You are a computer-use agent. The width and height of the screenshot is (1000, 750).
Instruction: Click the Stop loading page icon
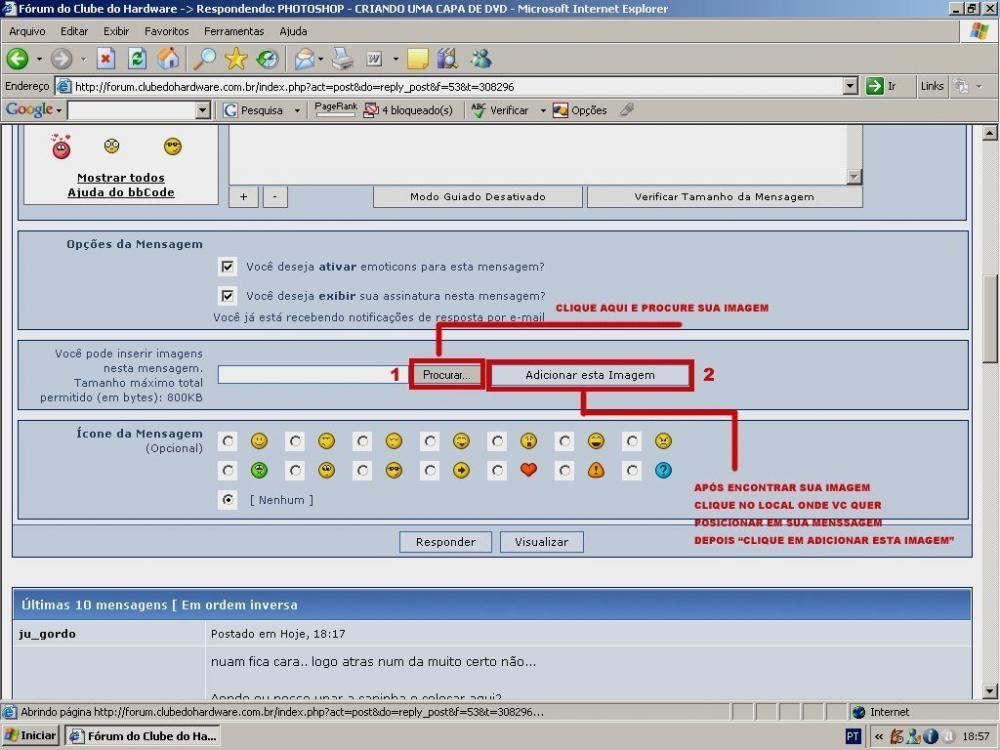(106, 59)
